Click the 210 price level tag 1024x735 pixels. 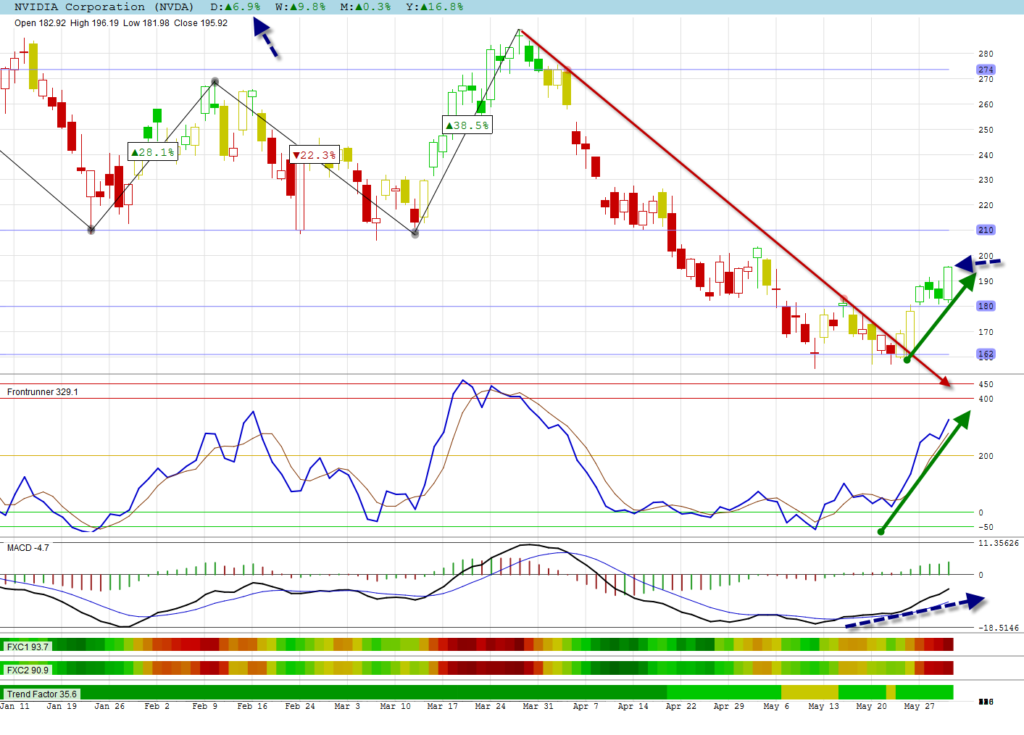point(985,230)
